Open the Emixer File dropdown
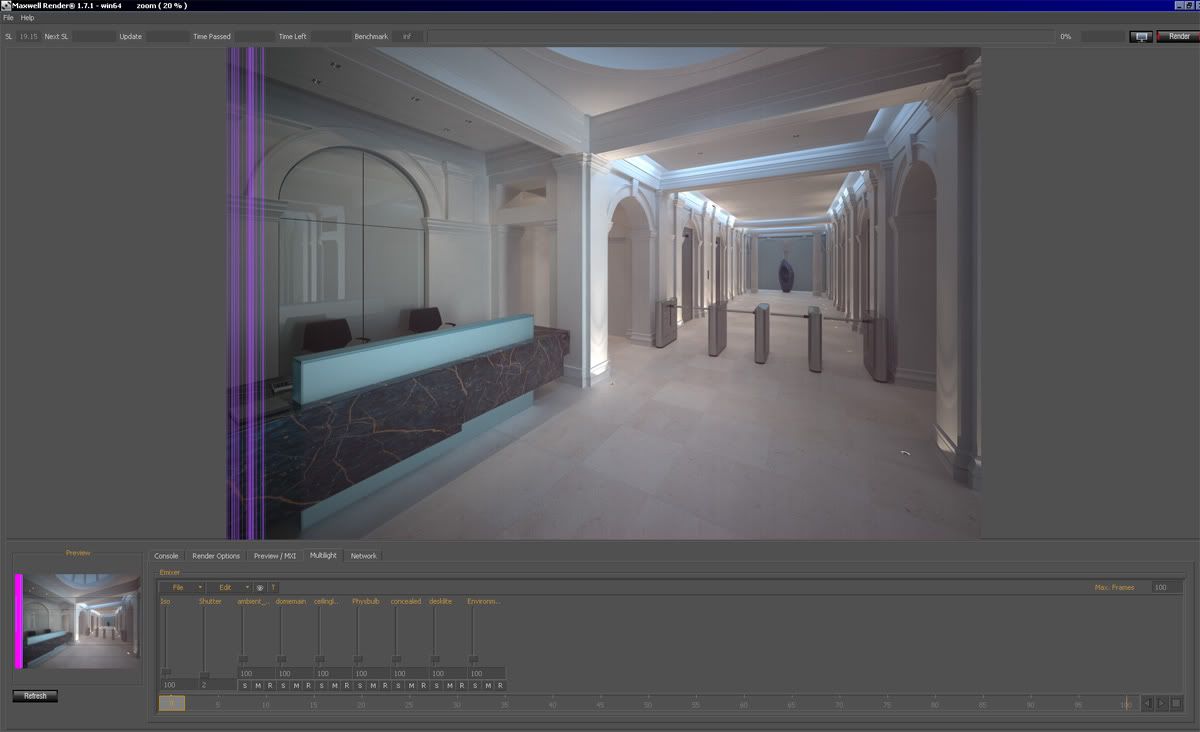 pos(182,588)
